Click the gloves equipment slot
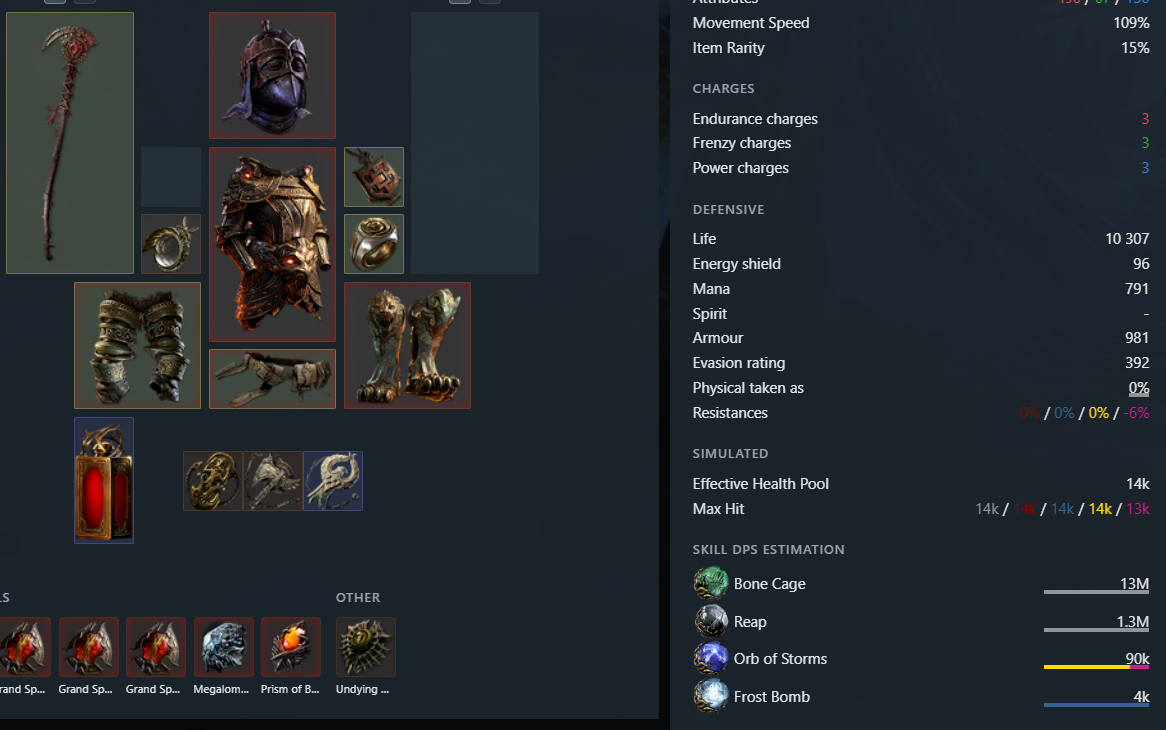 (138, 346)
